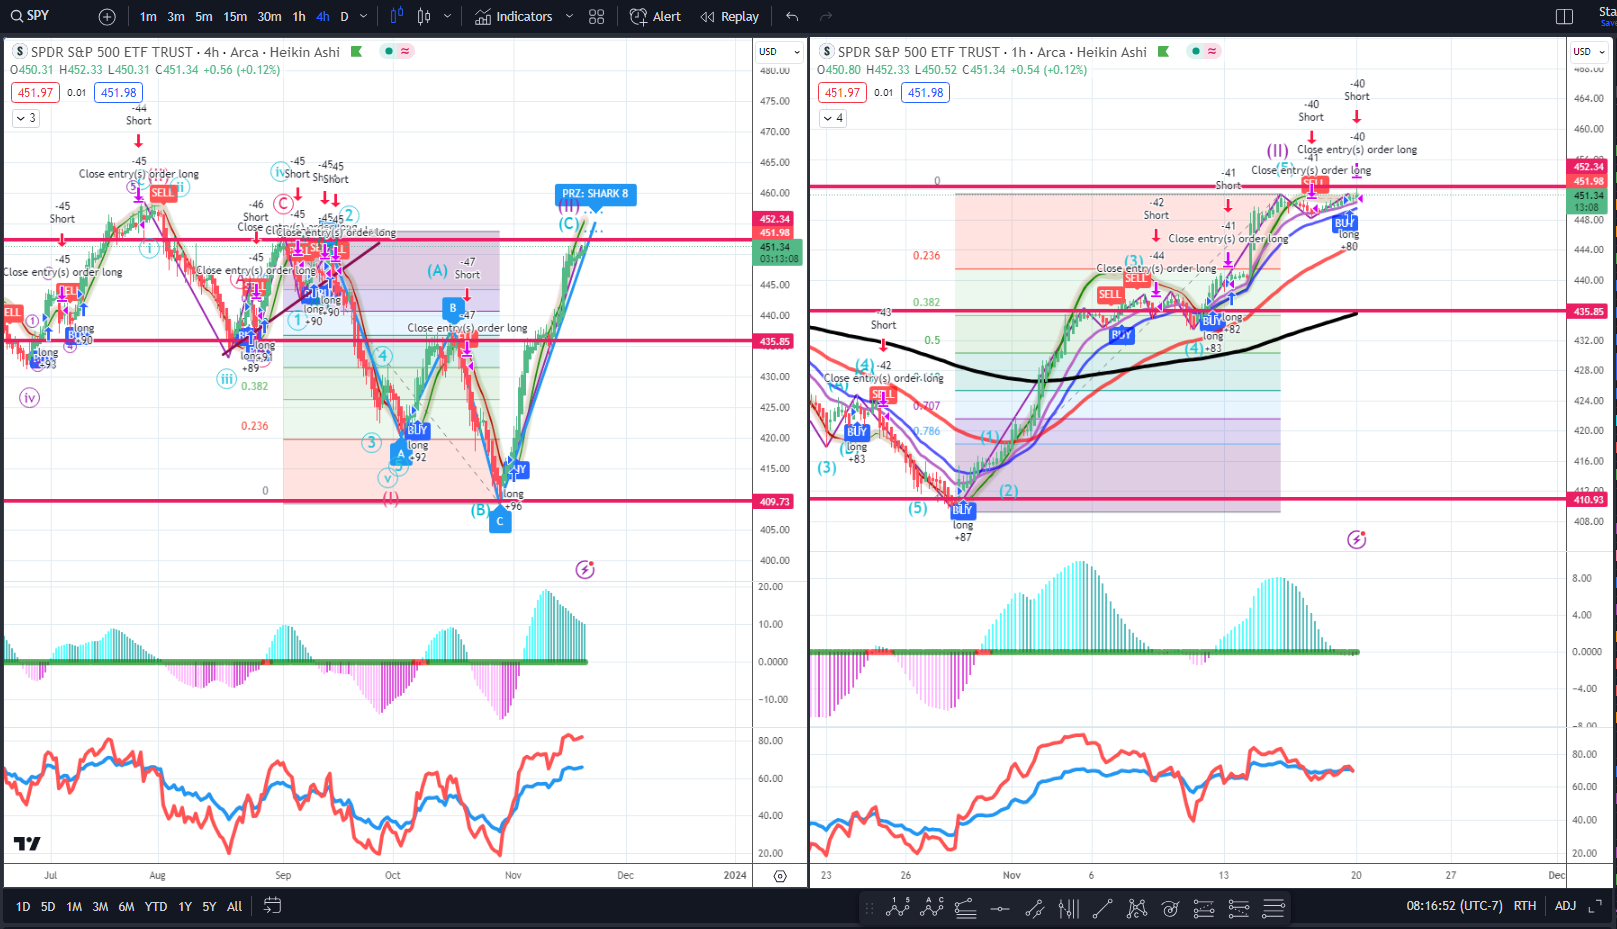
Task: Select the XABCD pattern tool icon
Action: (1136, 908)
